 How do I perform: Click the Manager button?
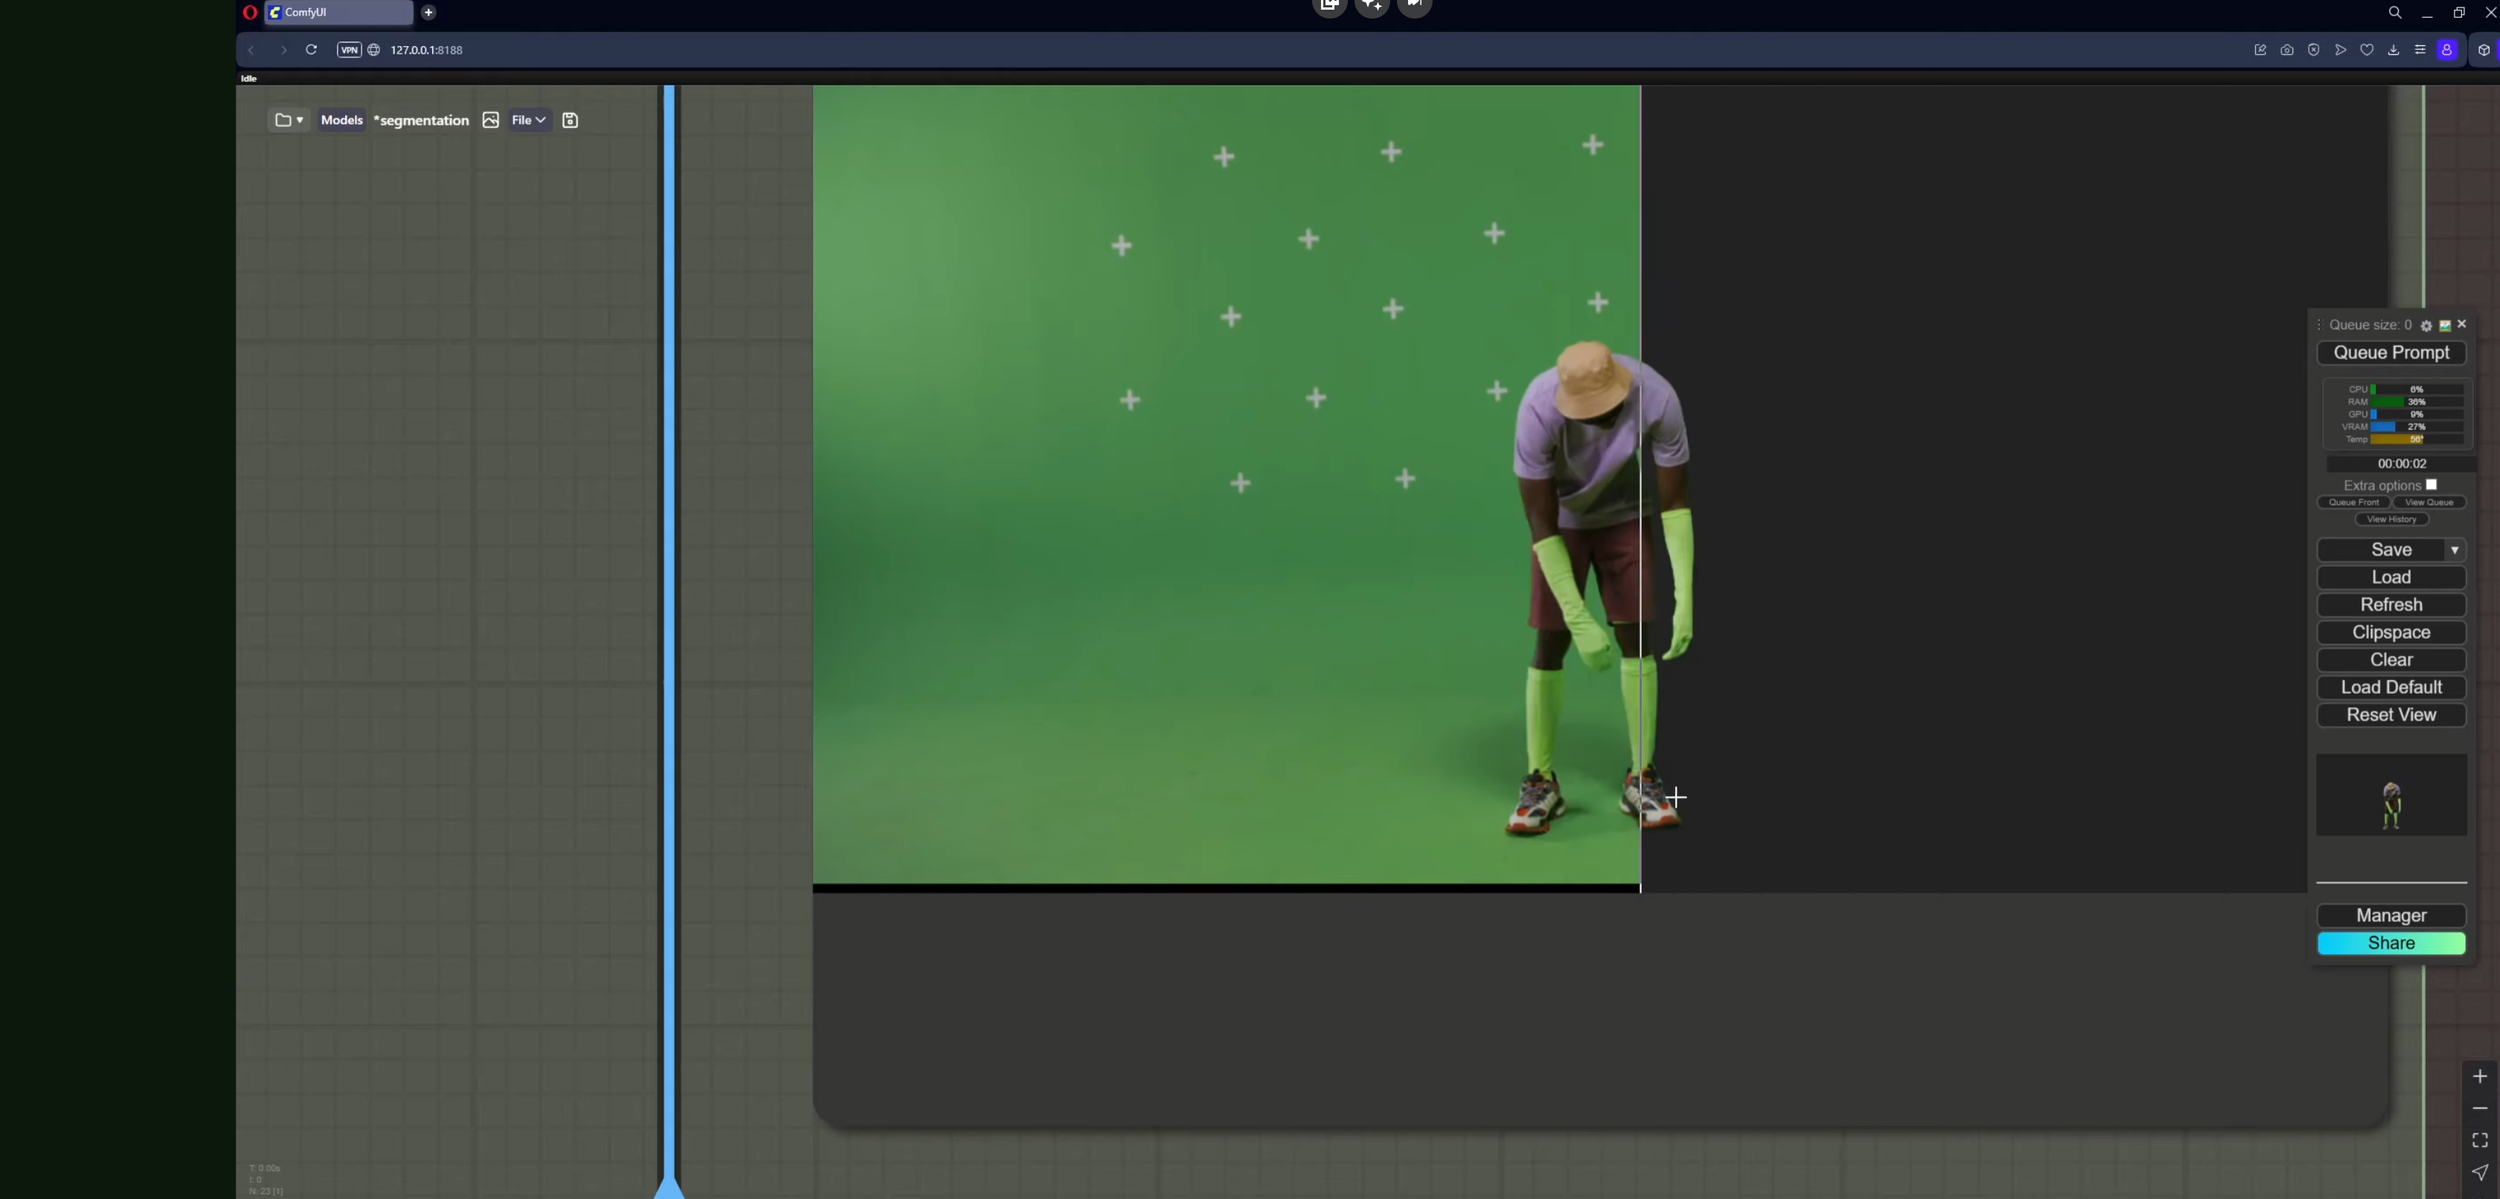pyautogui.click(x=2391, y=915)
